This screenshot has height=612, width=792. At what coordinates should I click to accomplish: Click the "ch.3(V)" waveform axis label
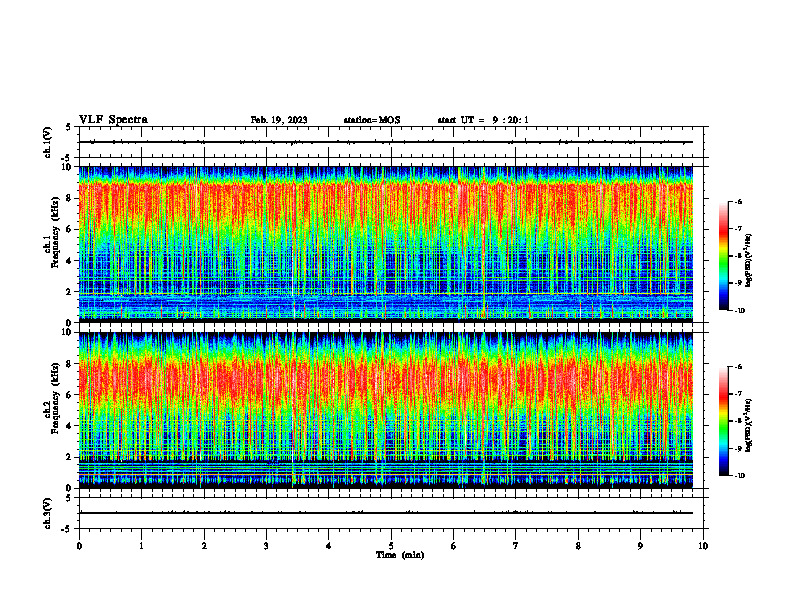[x=48, y=513]
